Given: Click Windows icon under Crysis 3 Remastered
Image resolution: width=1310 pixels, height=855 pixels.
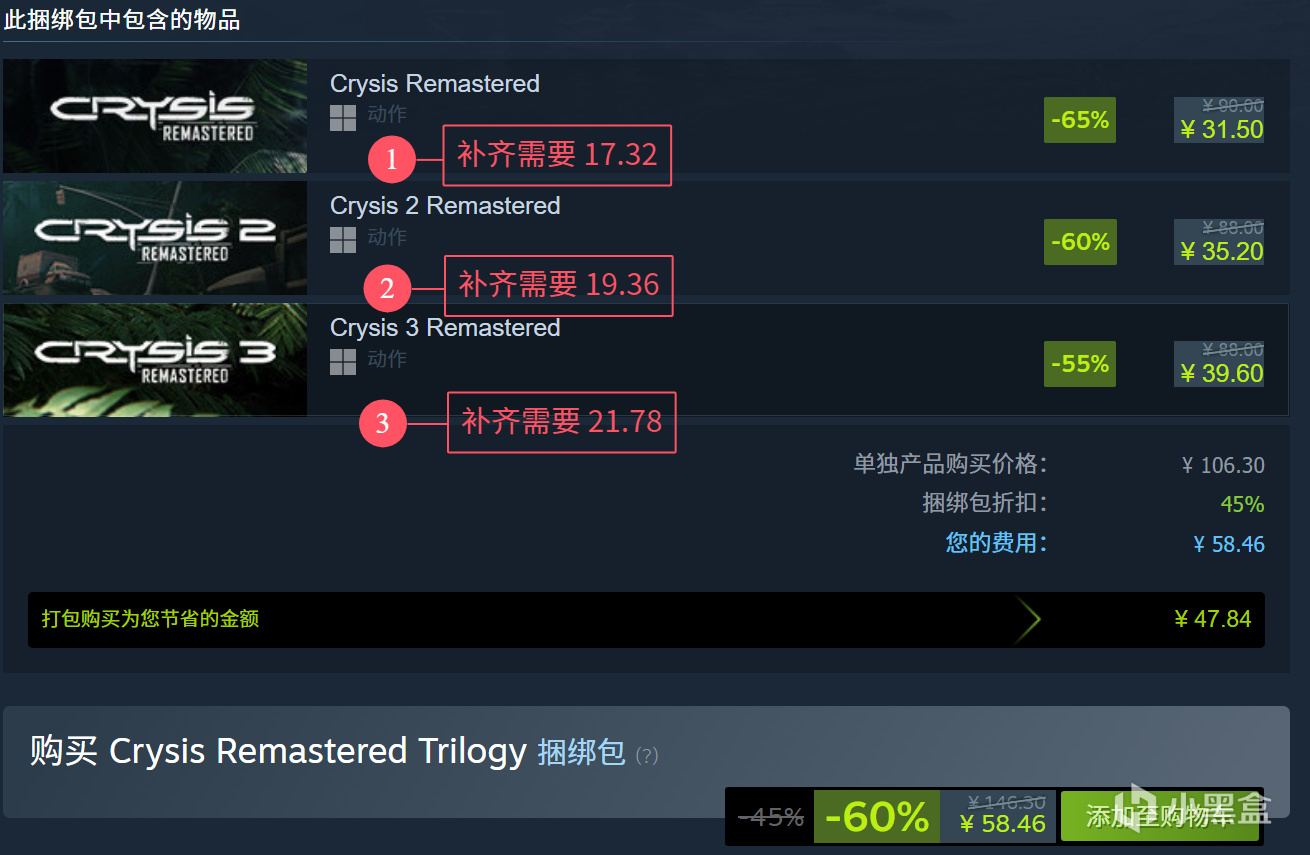Looking at the screenshot, I should tap(343, 362).
